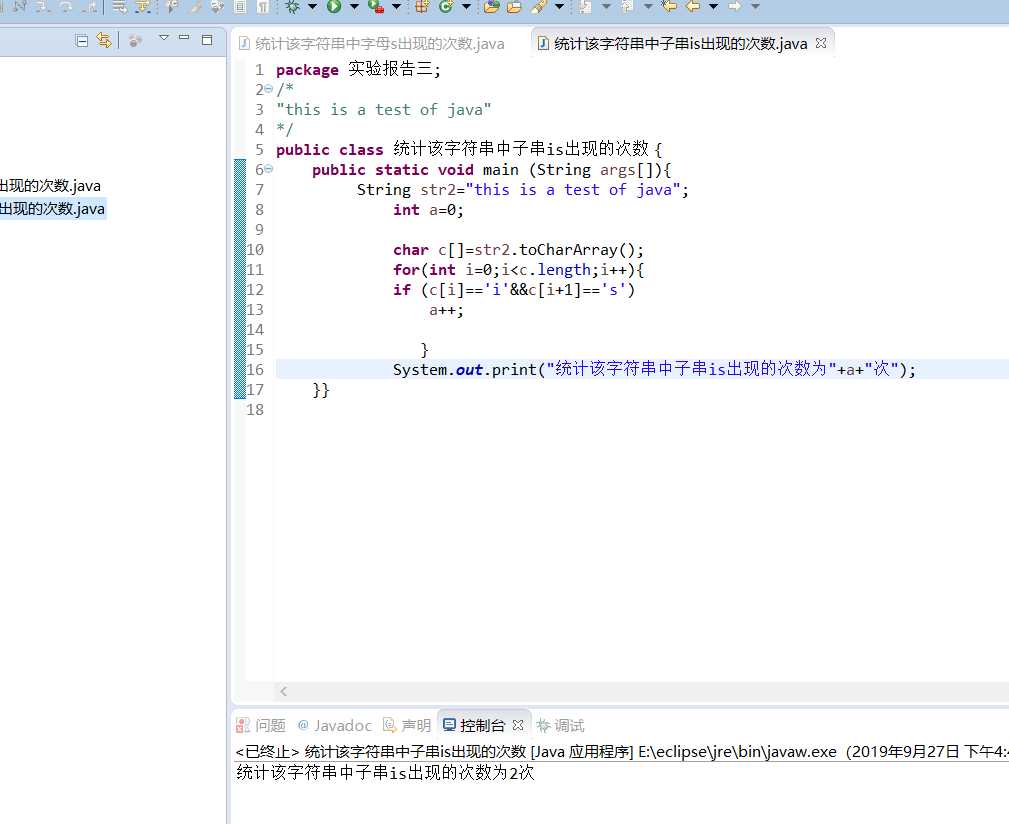The width and height of the screenshot is (1009, 824).
Task: Maximize the Package Explorer panel
Action: click(x=207, y=39)
